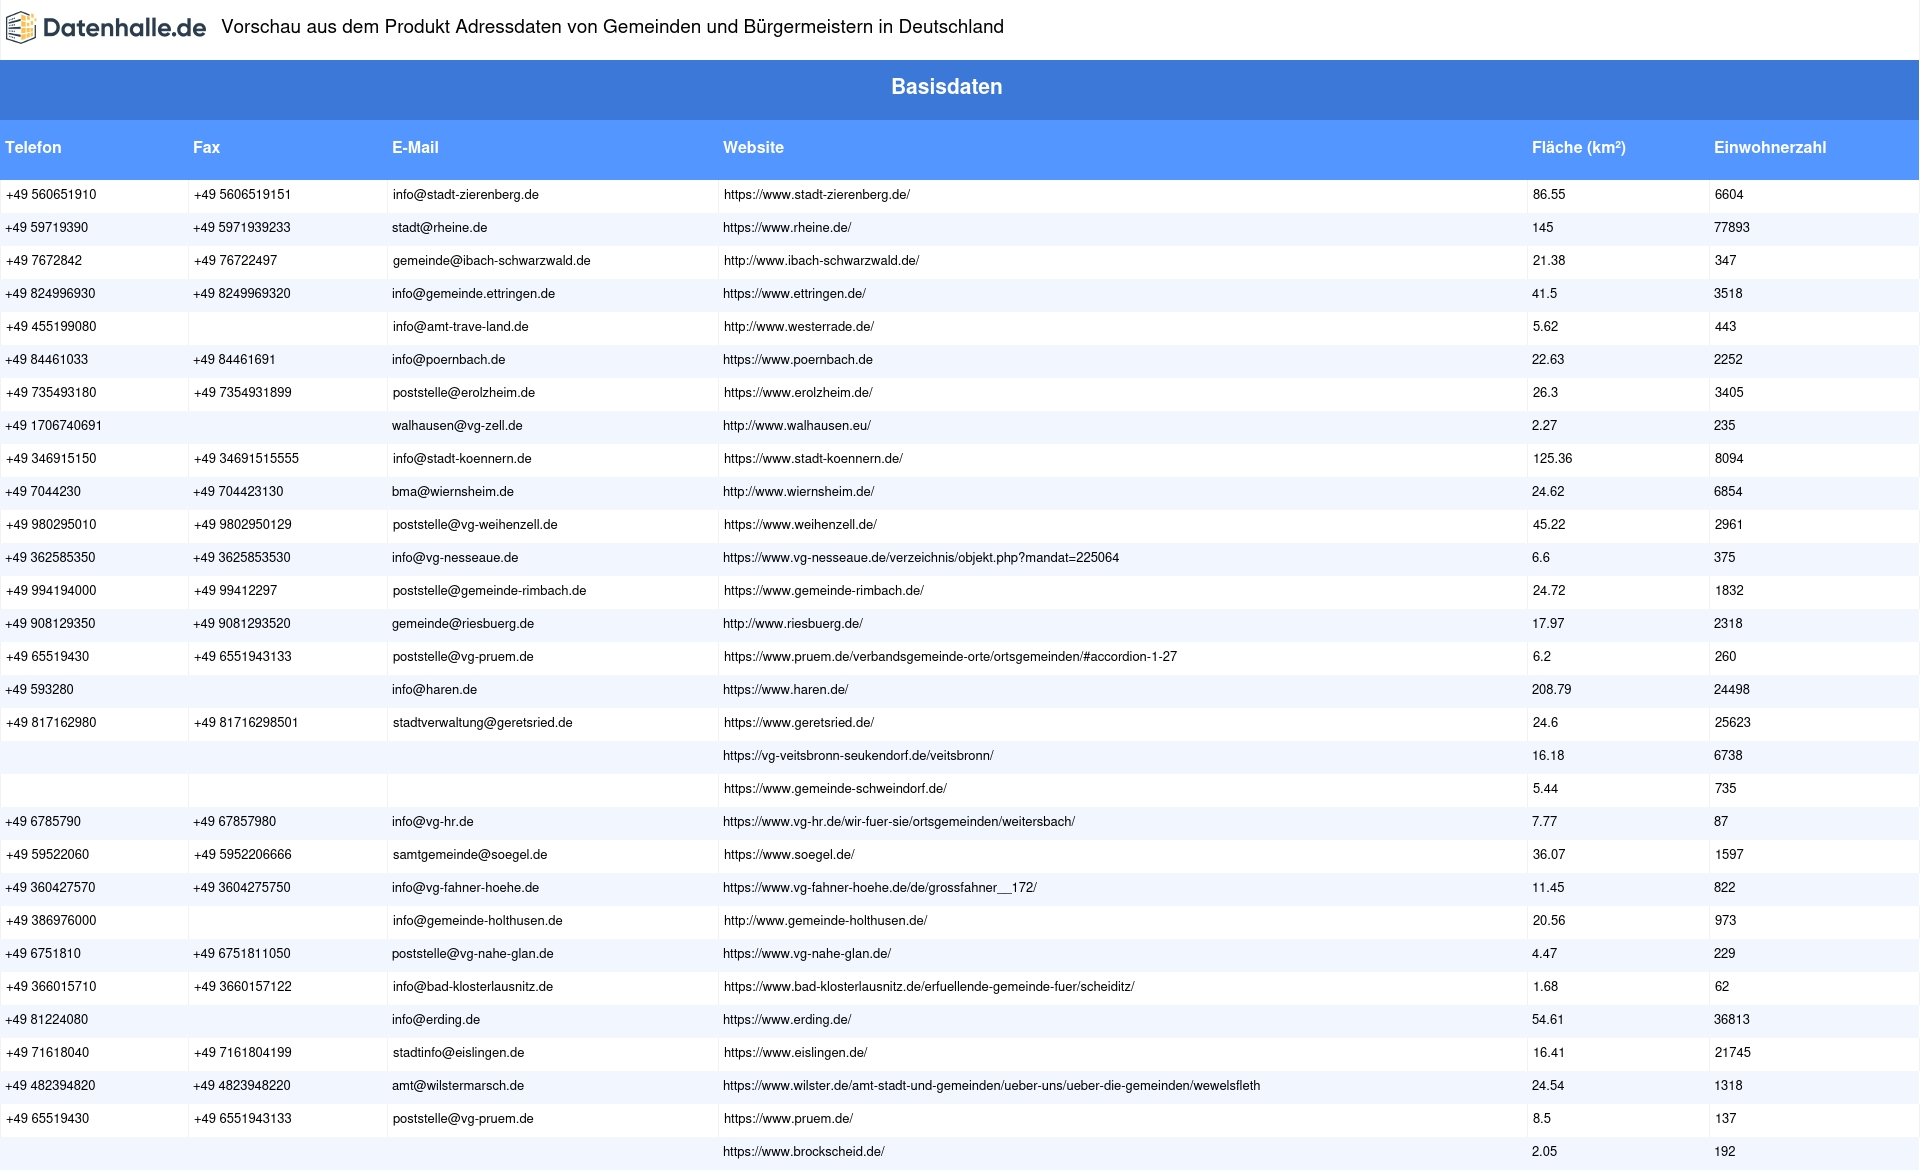The width and height of the screenshot is (1920, 1170).
Task: Open http://www.ibach-schwarzwald.de/ website entry
Action: pos(821,261)
